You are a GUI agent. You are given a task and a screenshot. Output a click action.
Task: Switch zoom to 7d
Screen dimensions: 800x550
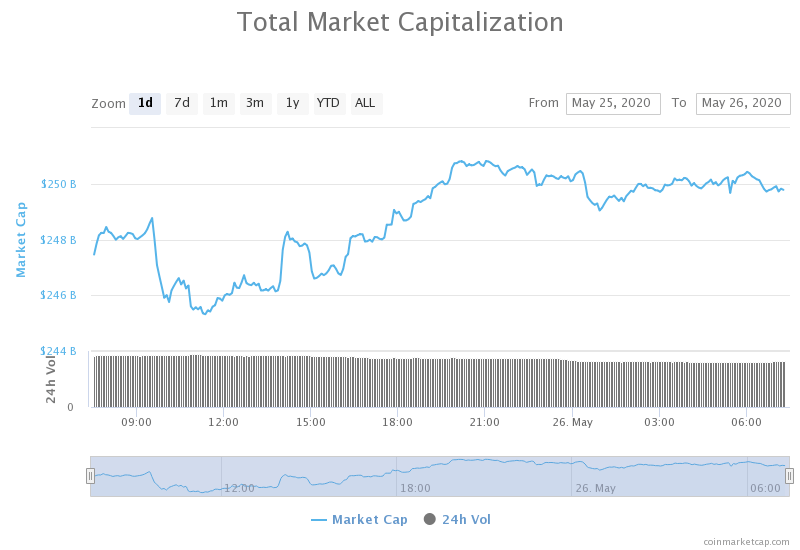point(182,104)
